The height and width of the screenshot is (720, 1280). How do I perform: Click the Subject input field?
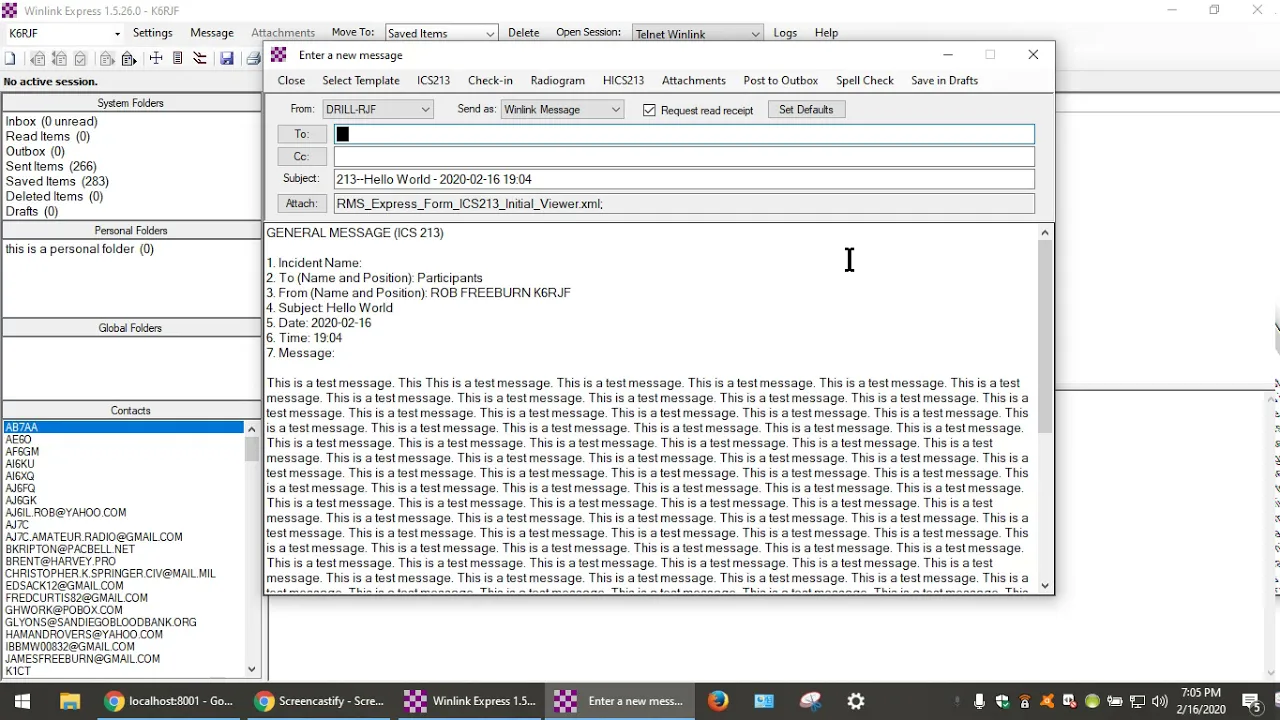tap(684, 179)
